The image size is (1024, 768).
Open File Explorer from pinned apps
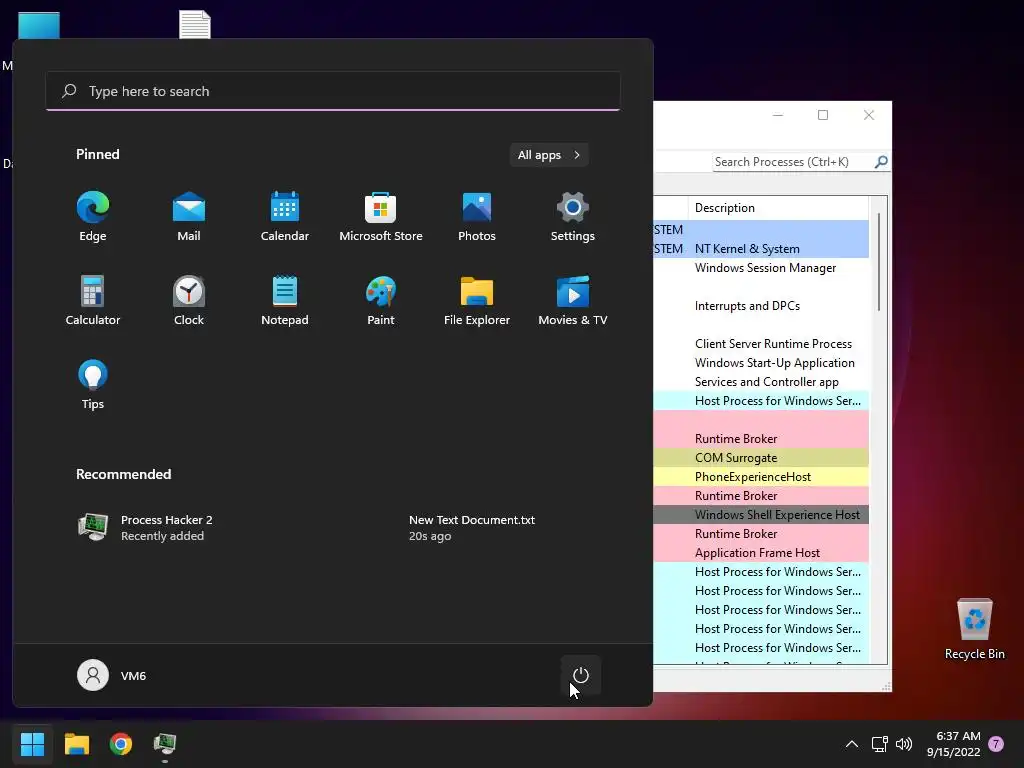point(477,301)
